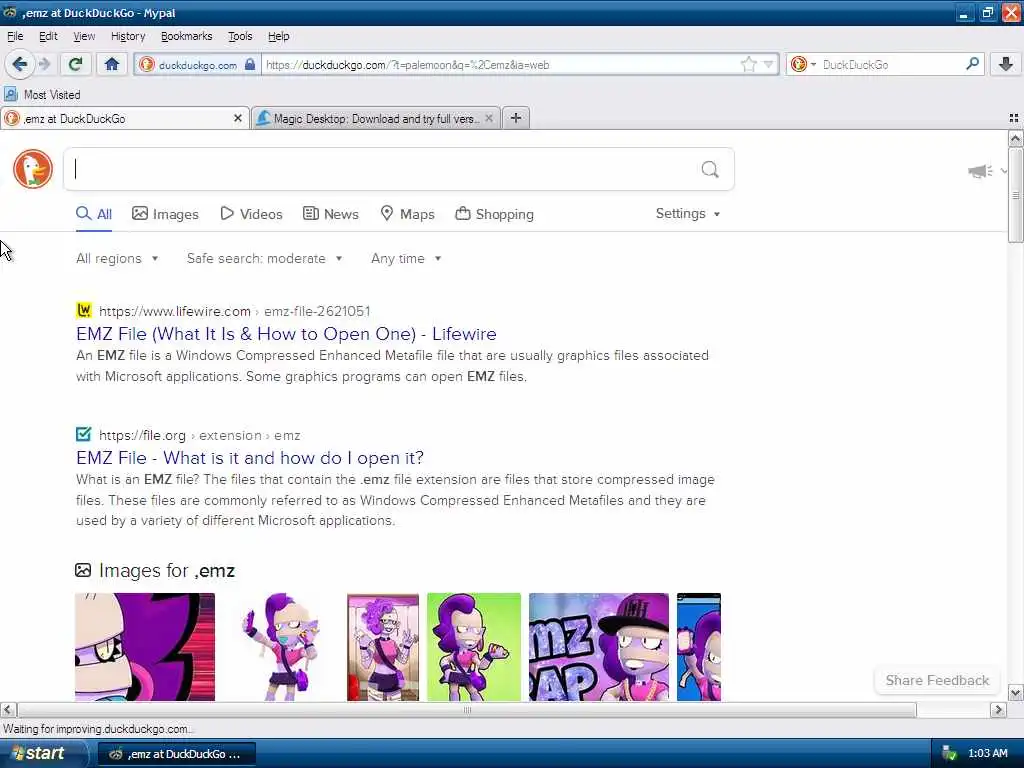
Task: Click the magnifier in browser search box
Action: pos(972,64)
